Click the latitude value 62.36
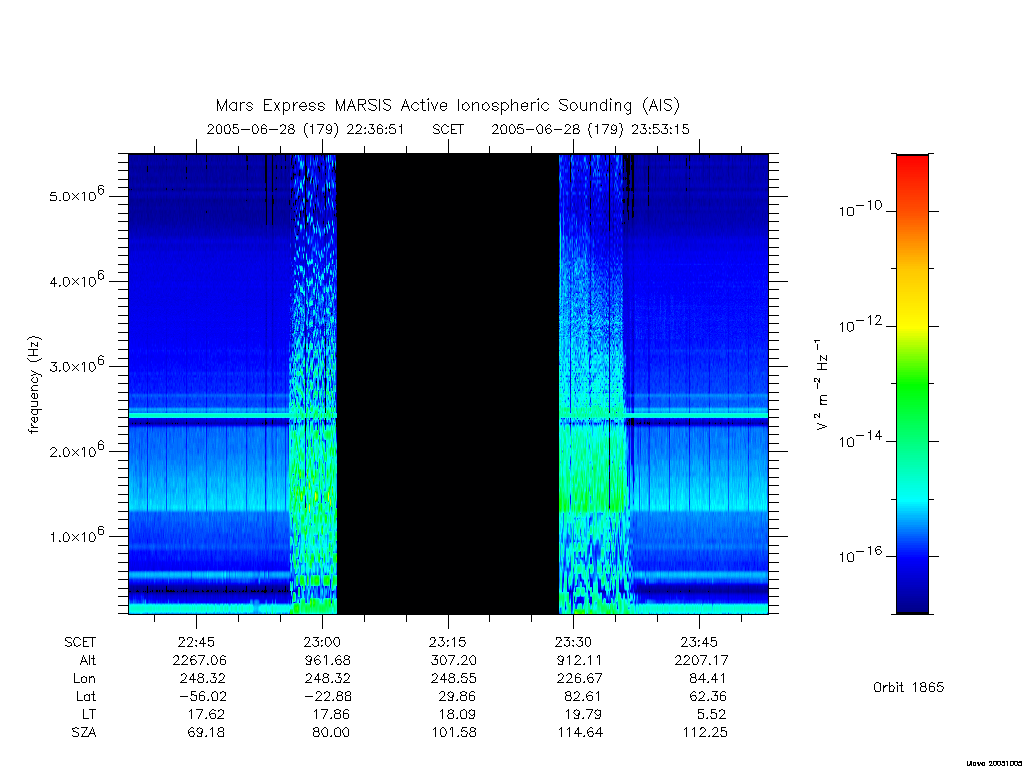 [708, 696]
